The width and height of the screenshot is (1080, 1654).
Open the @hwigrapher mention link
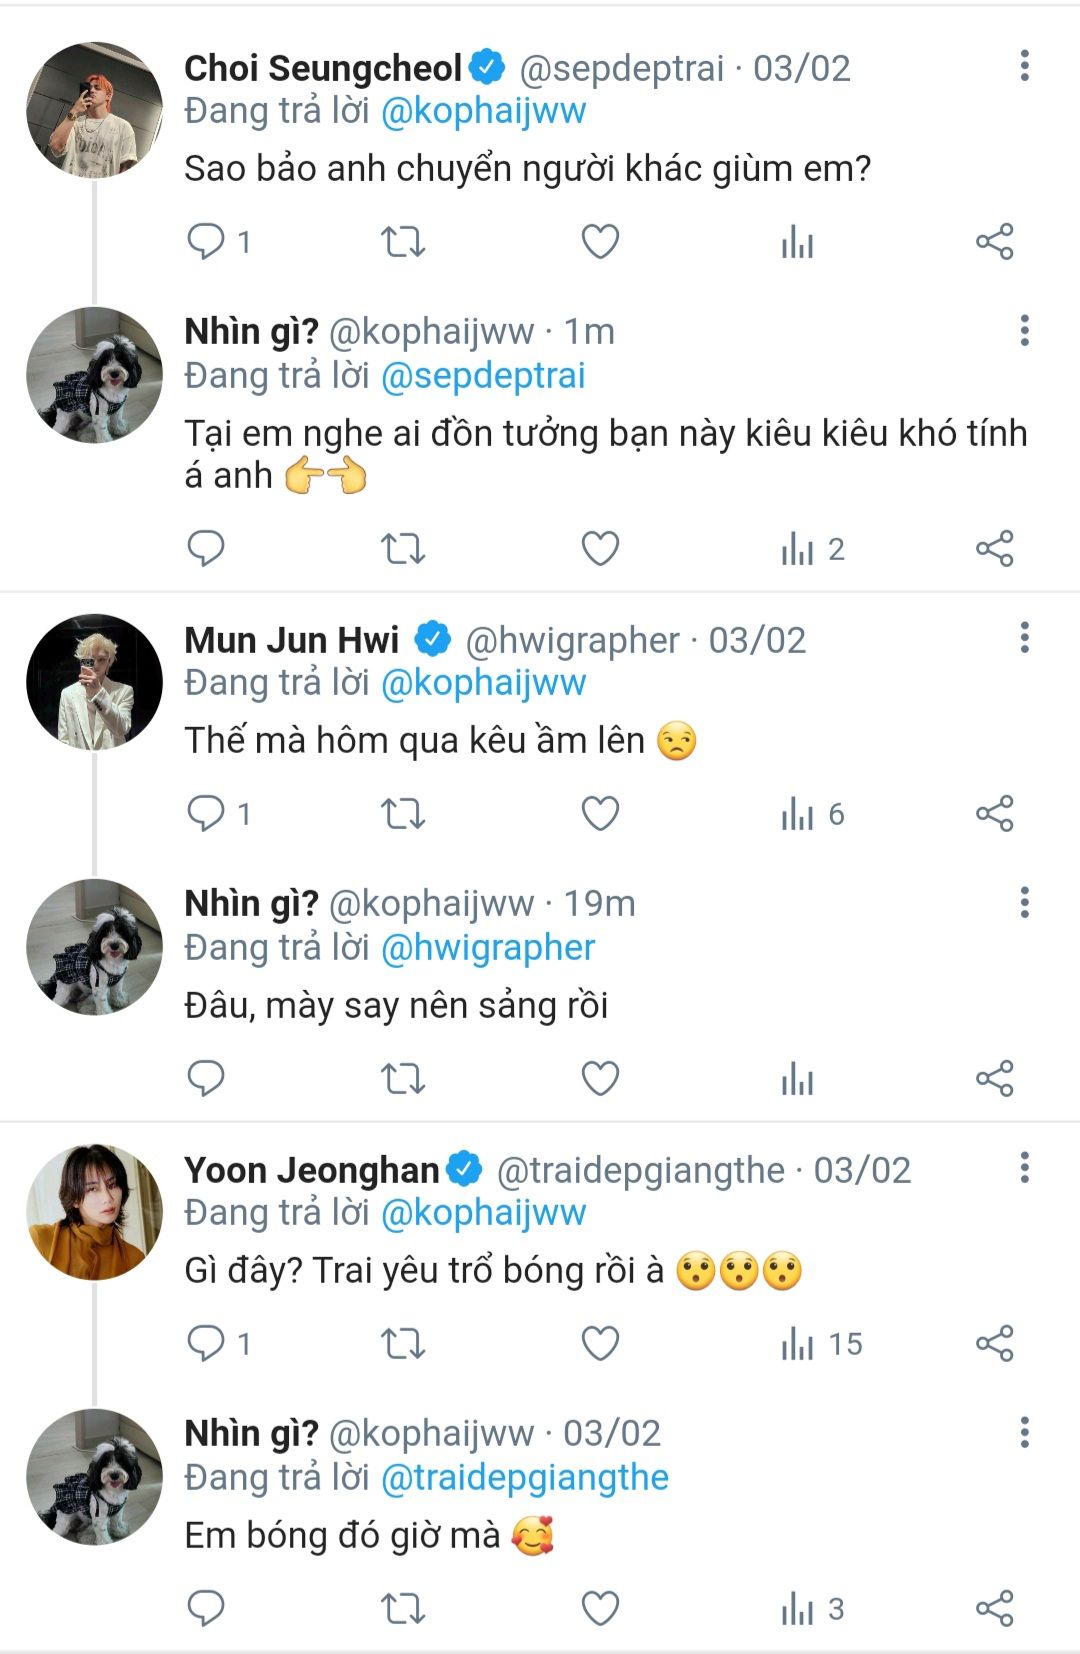point(488,948)
